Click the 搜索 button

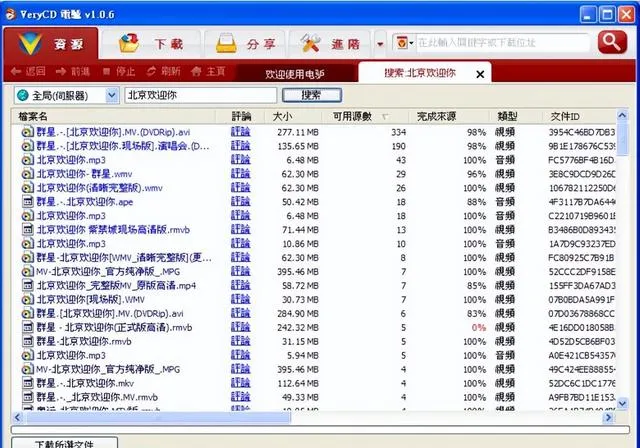[312, 95]
